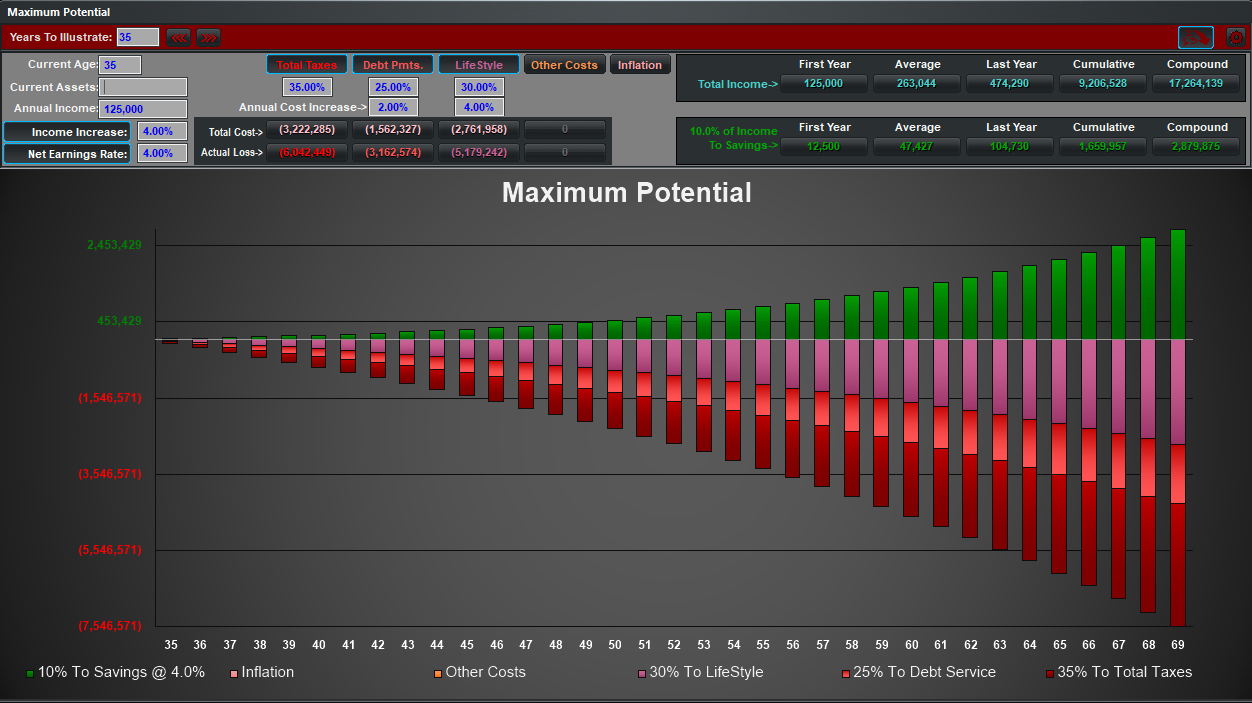Click Total Income Average 263,044

tap(917, 84)
